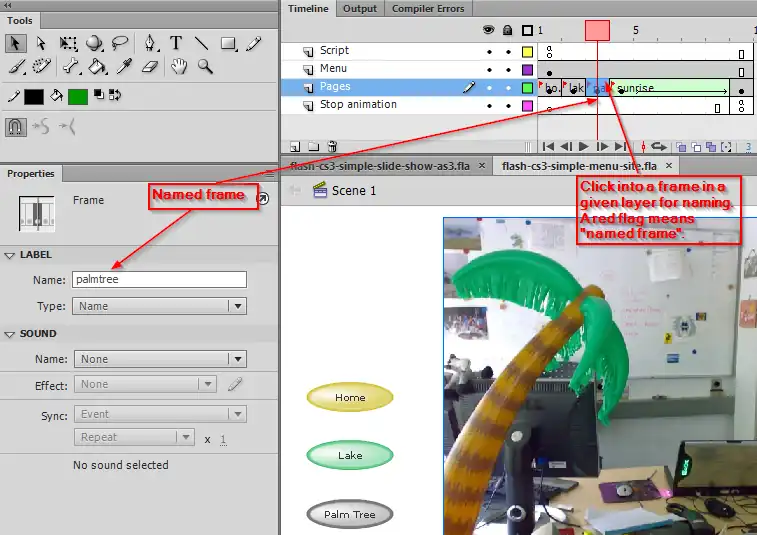757x535 pixels.
Task: Select the Lasso tool
Action: point(121,43)
